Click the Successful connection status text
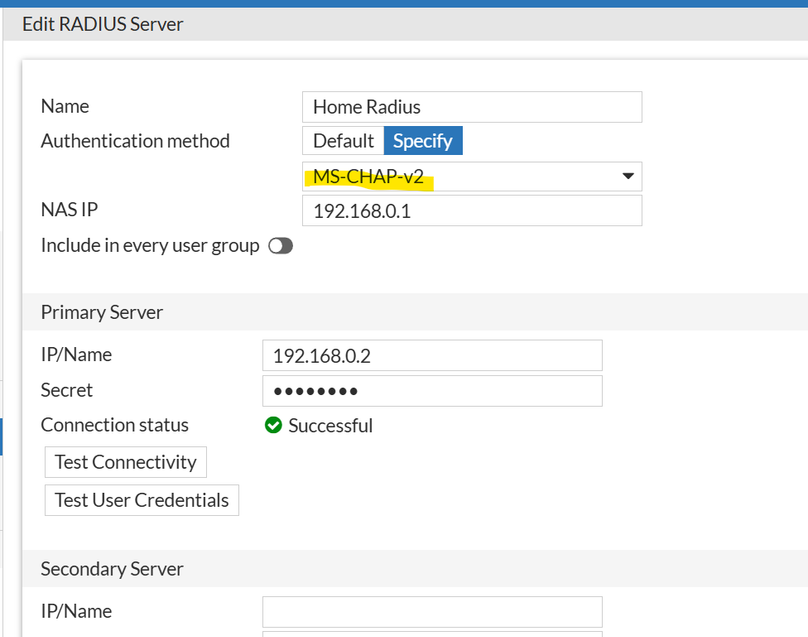The width and height of the screenshot is (808, 637). pyautogui.click(x=330, y=426)
